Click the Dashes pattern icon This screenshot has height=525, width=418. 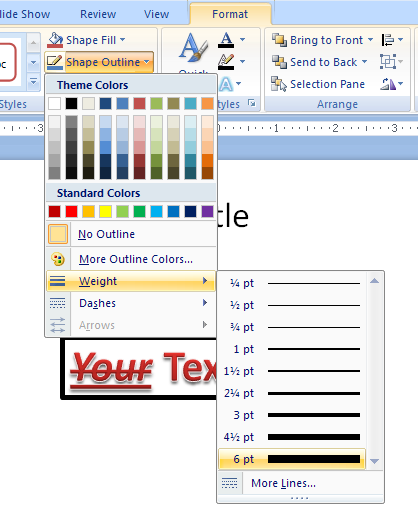[x=58, y=303]
